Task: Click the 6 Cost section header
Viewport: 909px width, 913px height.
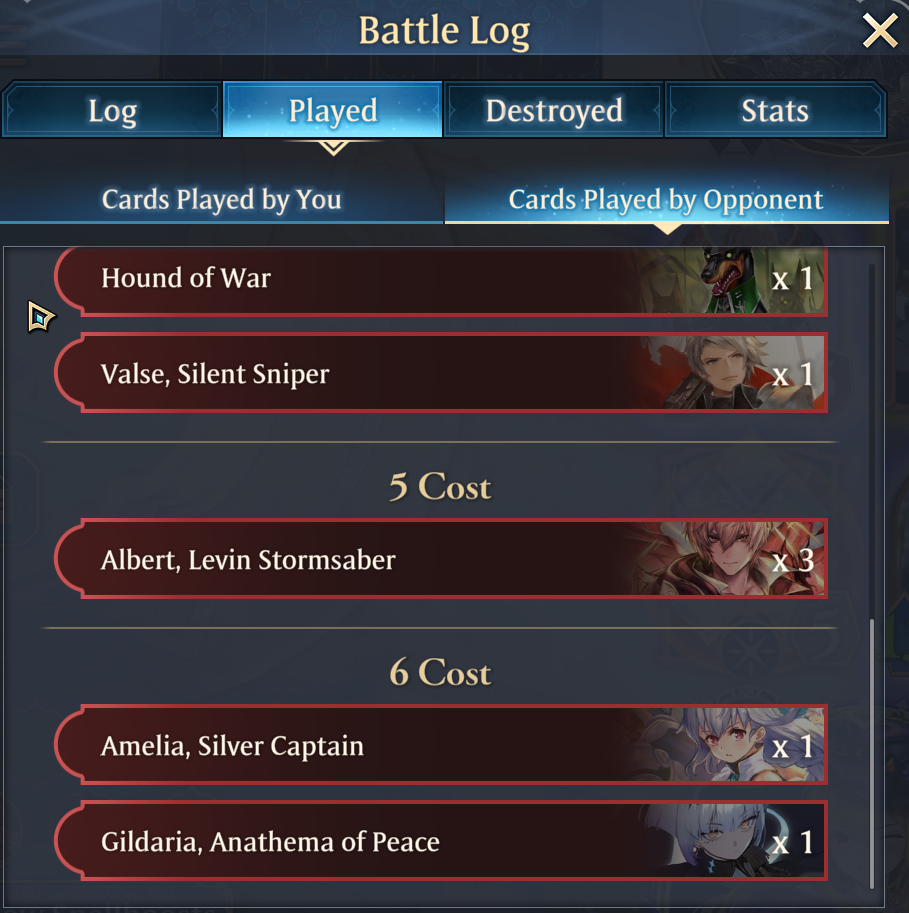Action: 440,672
